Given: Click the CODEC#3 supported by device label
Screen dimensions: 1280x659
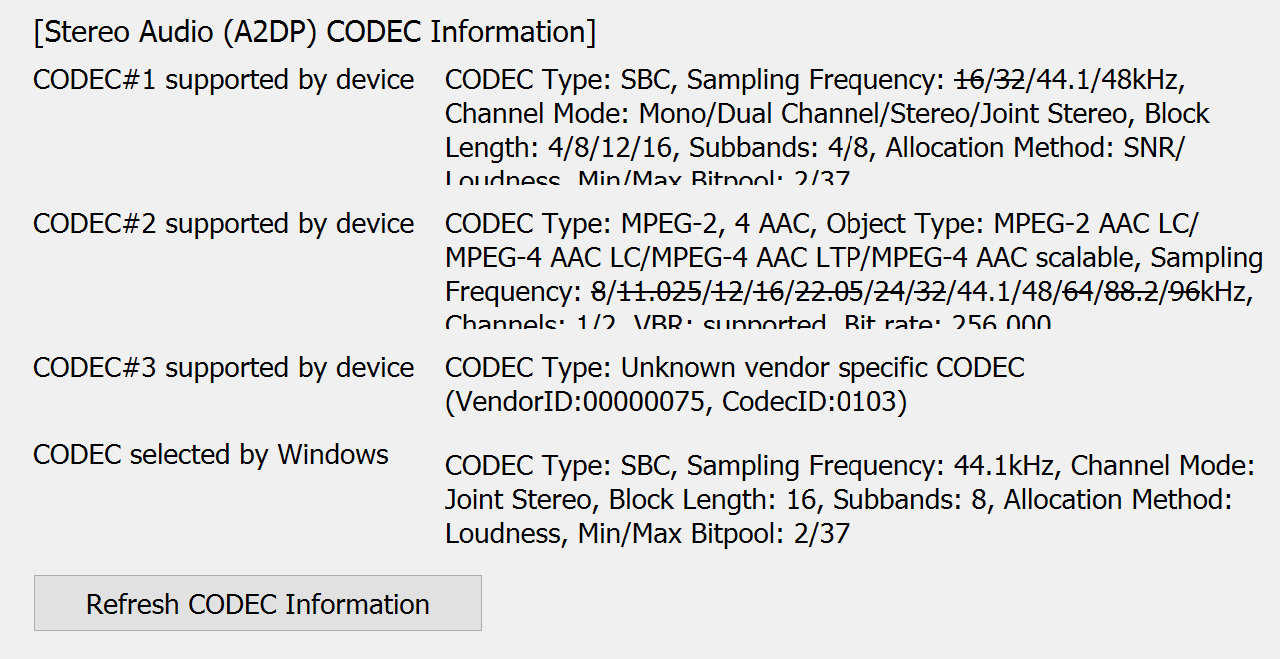Looking at the screenshot, I should click(223, 367).
